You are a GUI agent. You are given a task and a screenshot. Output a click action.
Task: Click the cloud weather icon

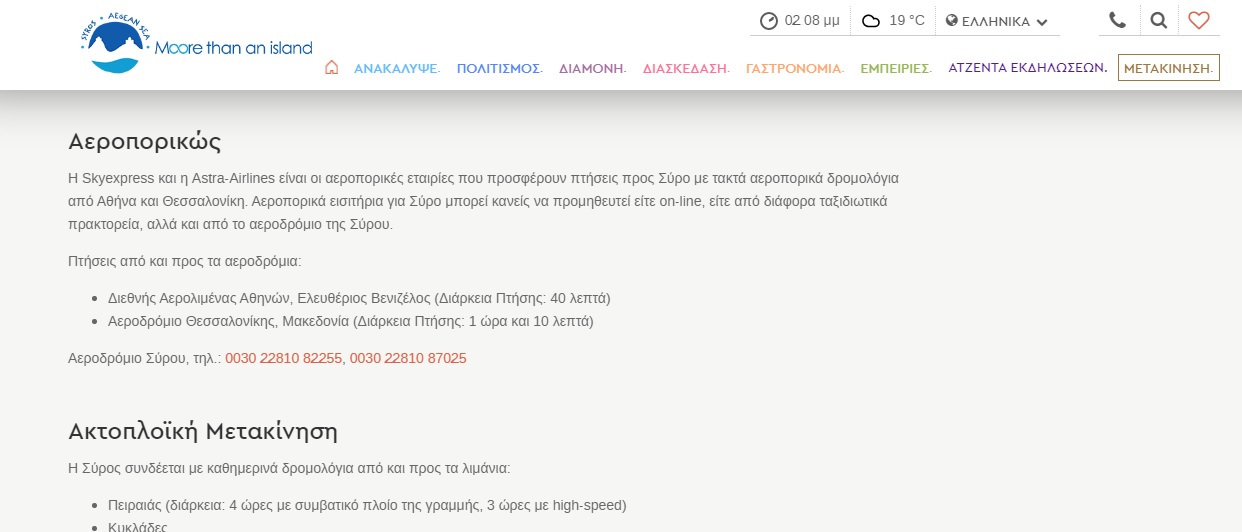[x=871, y=21]
